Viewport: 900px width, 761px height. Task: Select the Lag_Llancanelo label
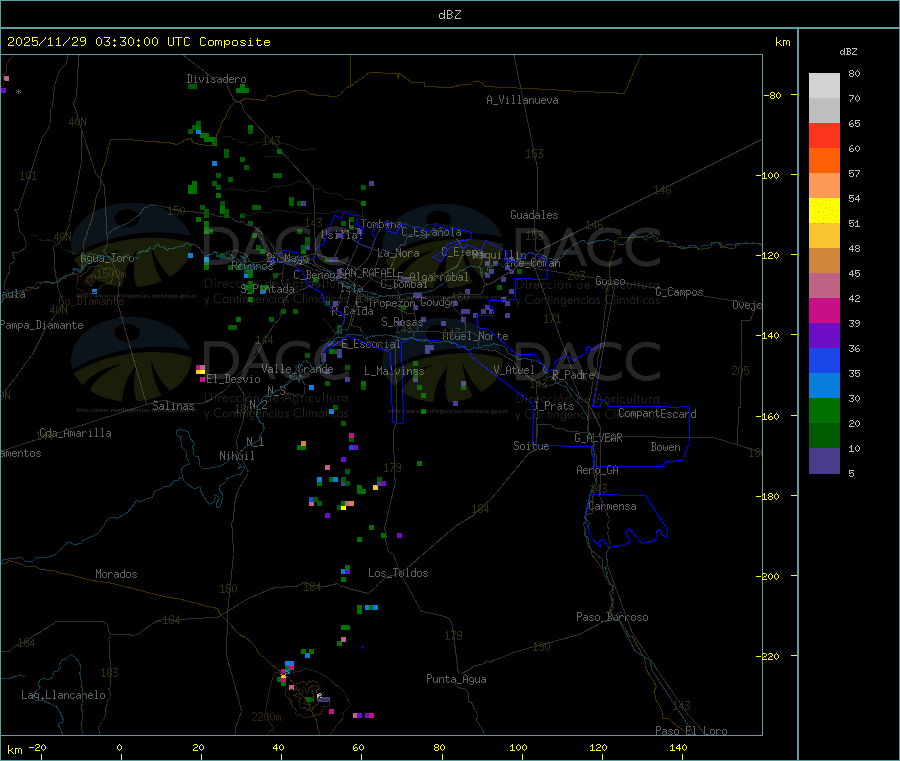click(x=63, y=694)
